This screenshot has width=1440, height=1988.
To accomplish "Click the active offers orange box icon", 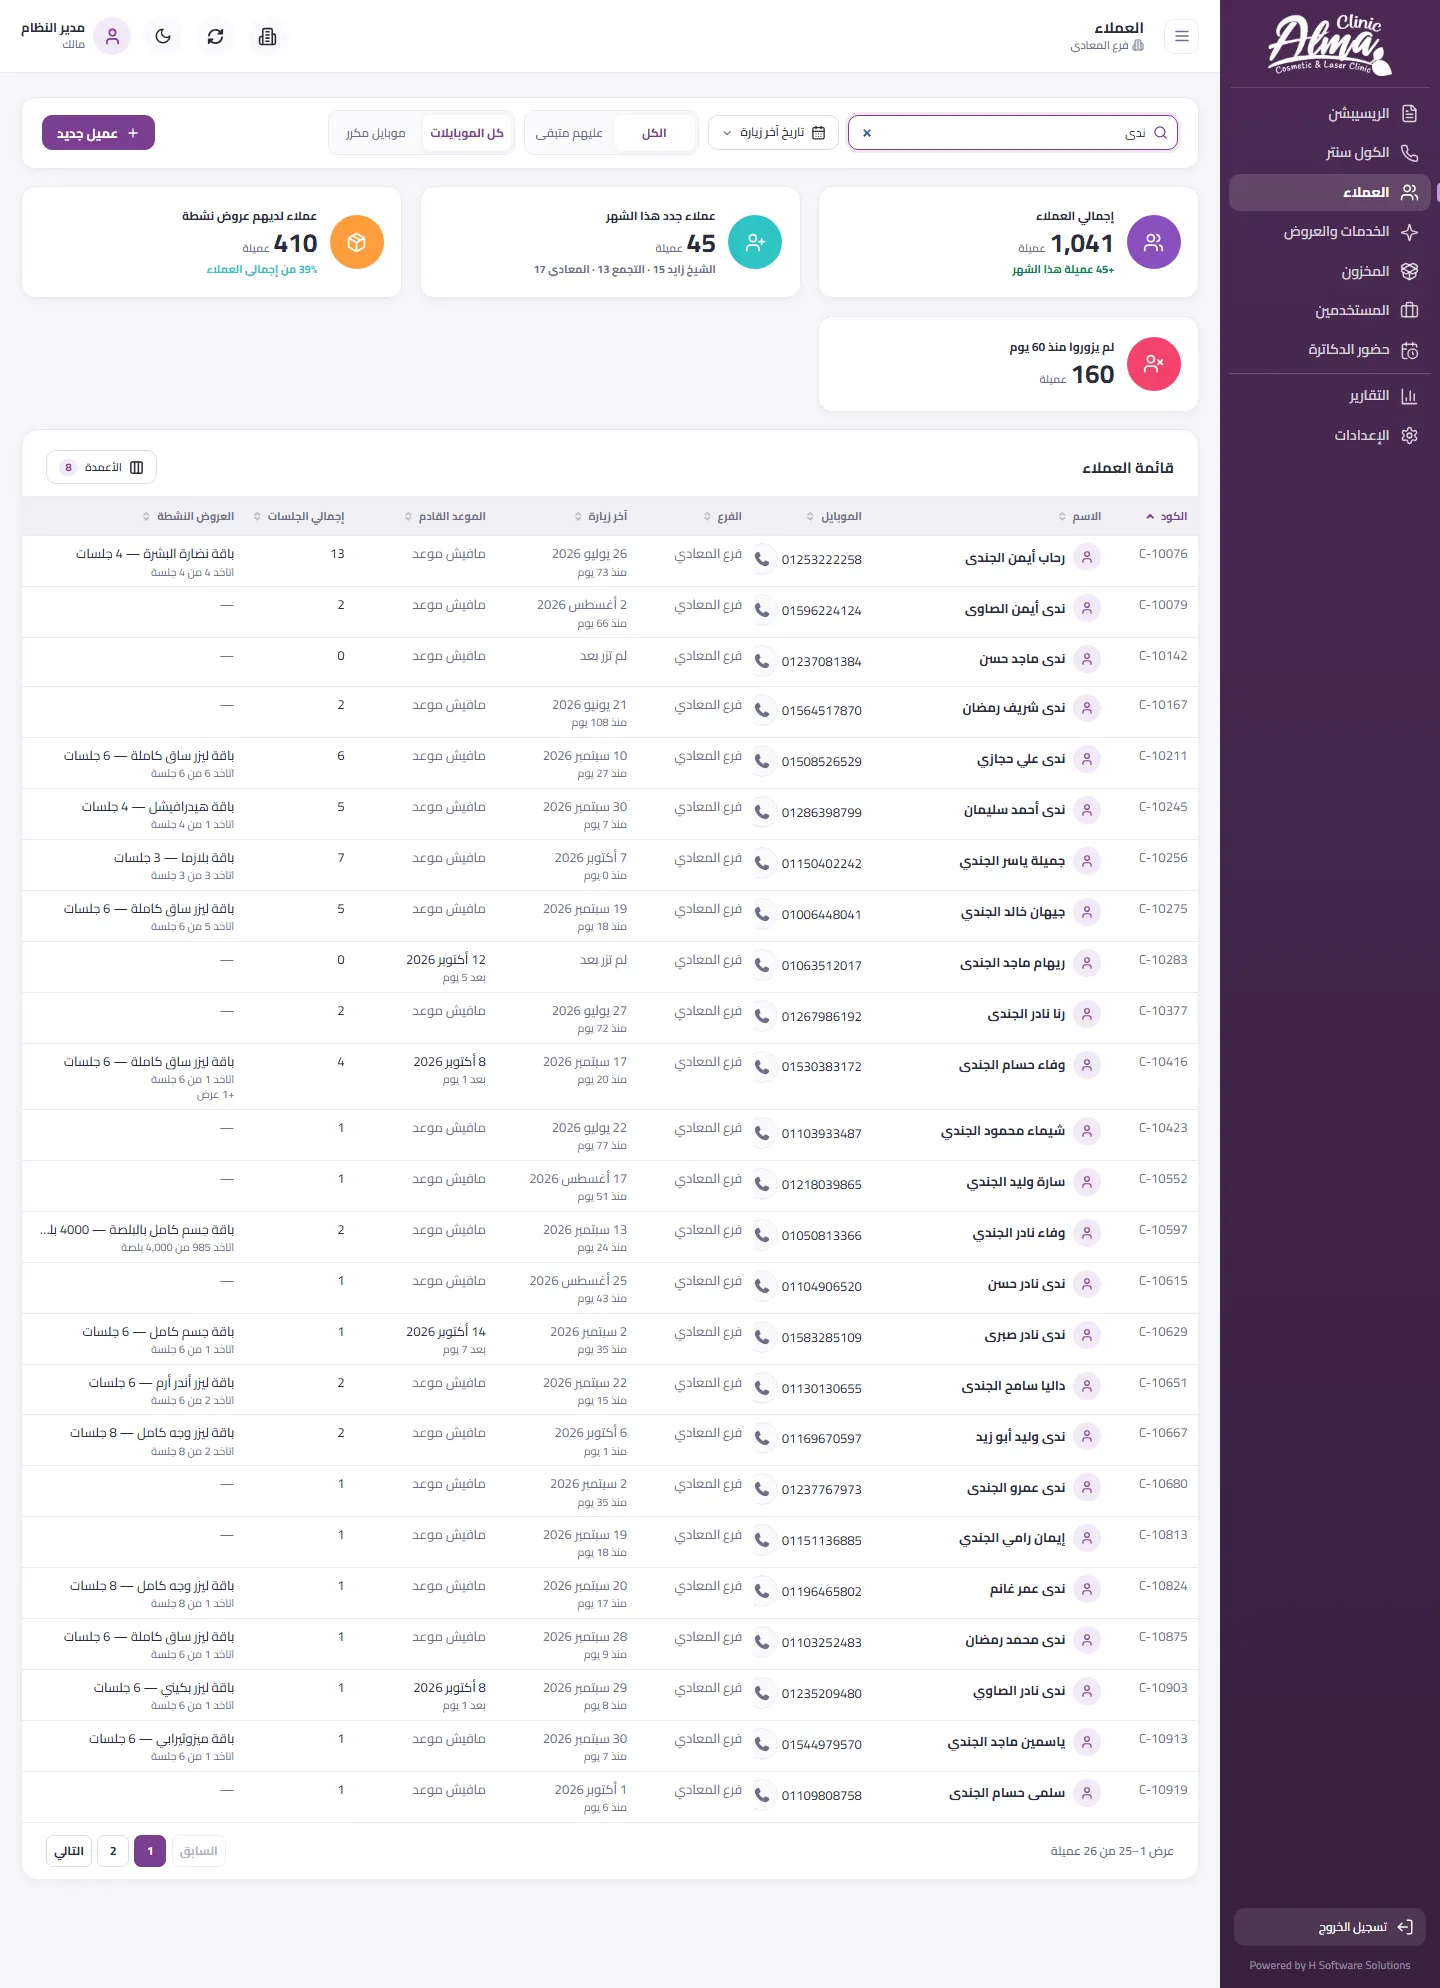I will point(357,242).
